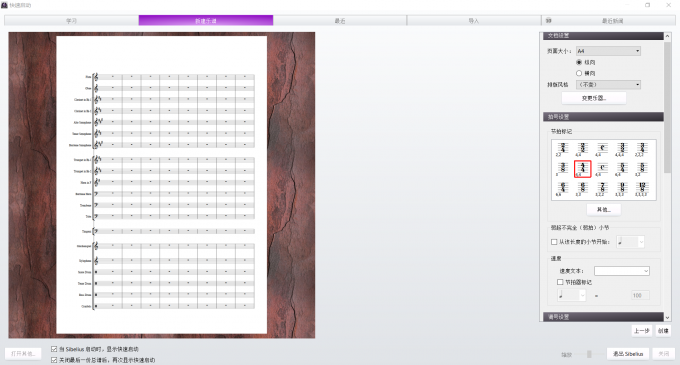Collapse the 文档设置 document settings section

(x=603, y=36)
